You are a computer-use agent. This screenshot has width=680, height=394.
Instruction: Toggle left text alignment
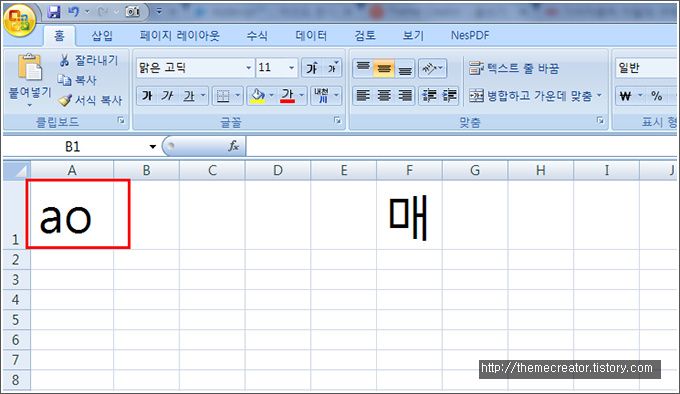pos(363,95)
